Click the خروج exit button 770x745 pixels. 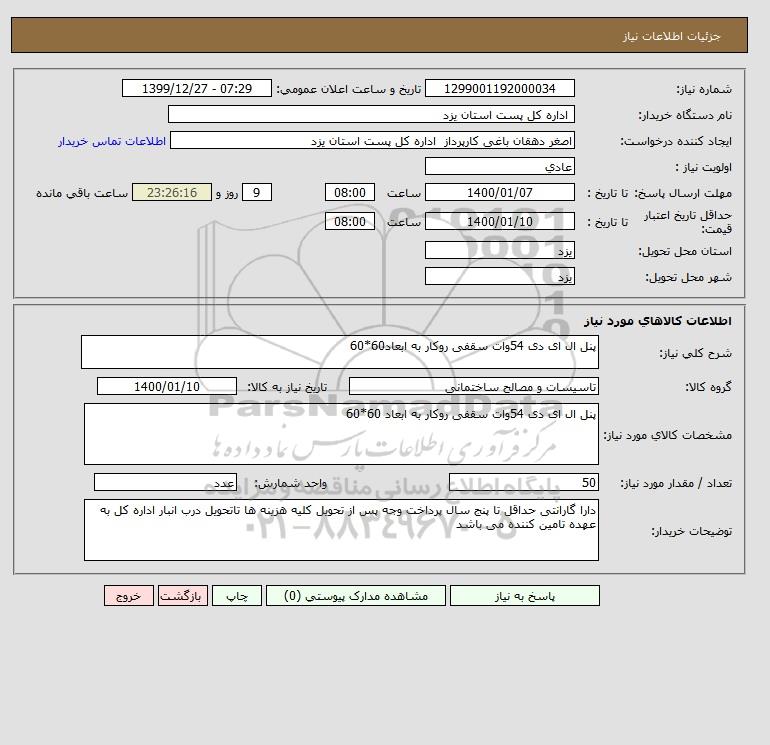129,595
